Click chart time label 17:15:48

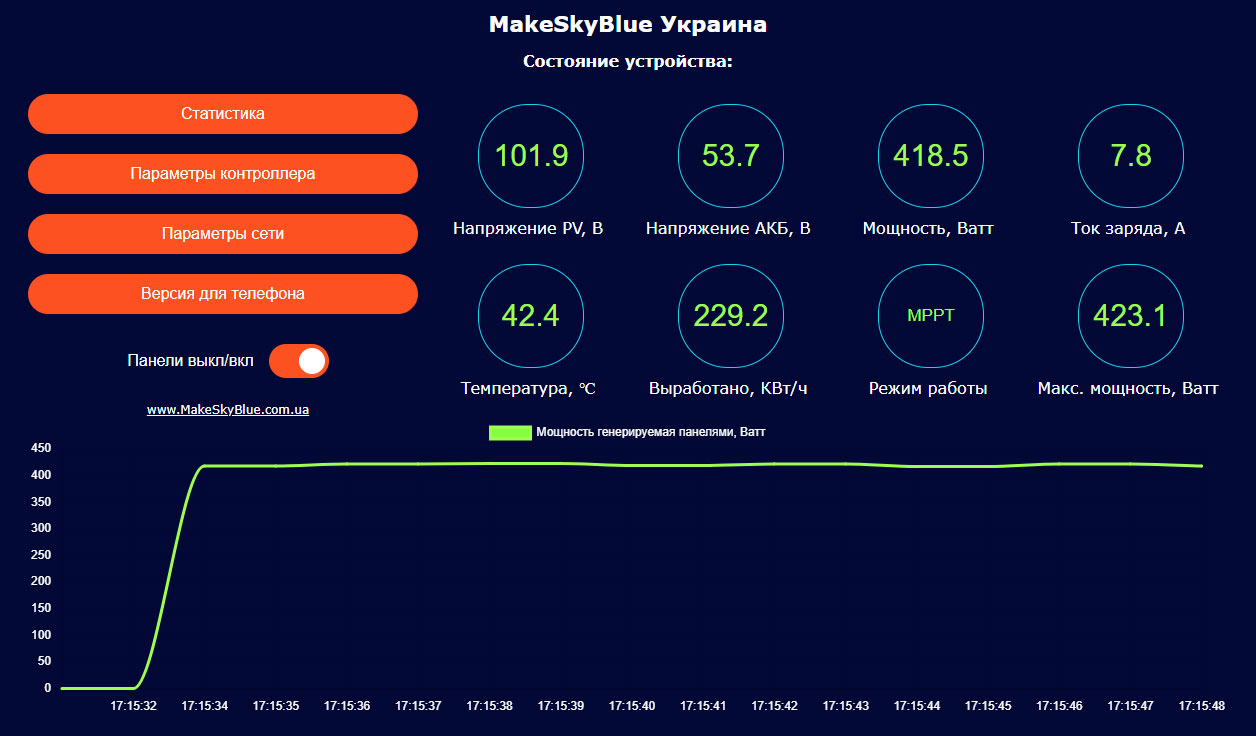click(x=1202, y=706)
